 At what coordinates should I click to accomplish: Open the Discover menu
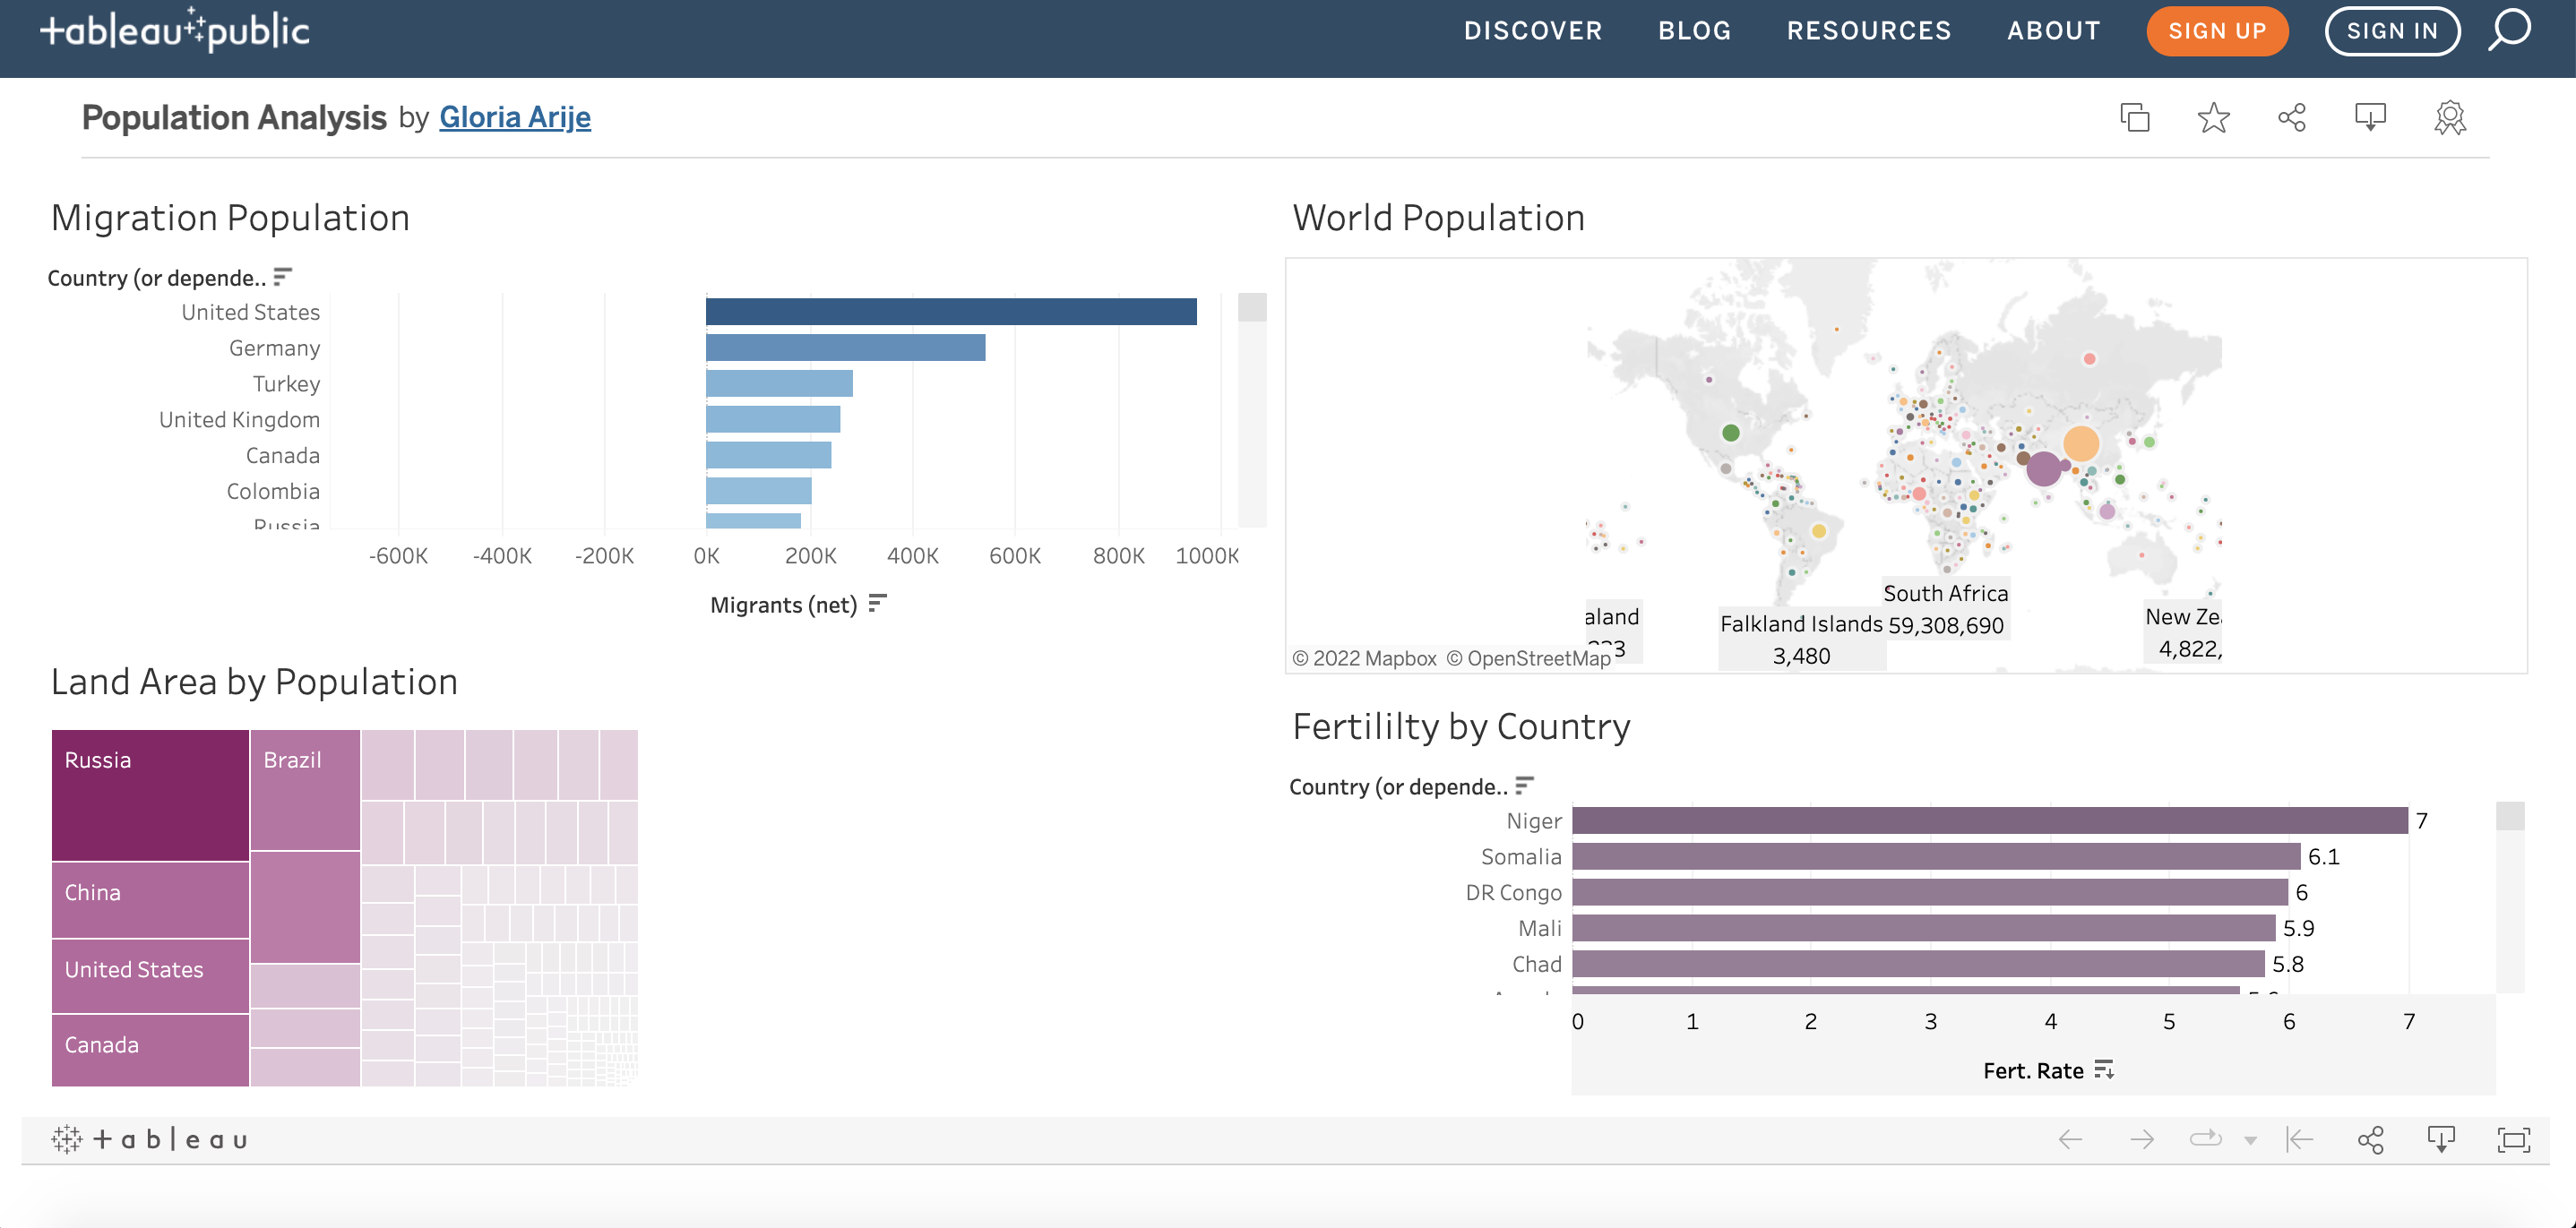click(x=1532, y=30)
